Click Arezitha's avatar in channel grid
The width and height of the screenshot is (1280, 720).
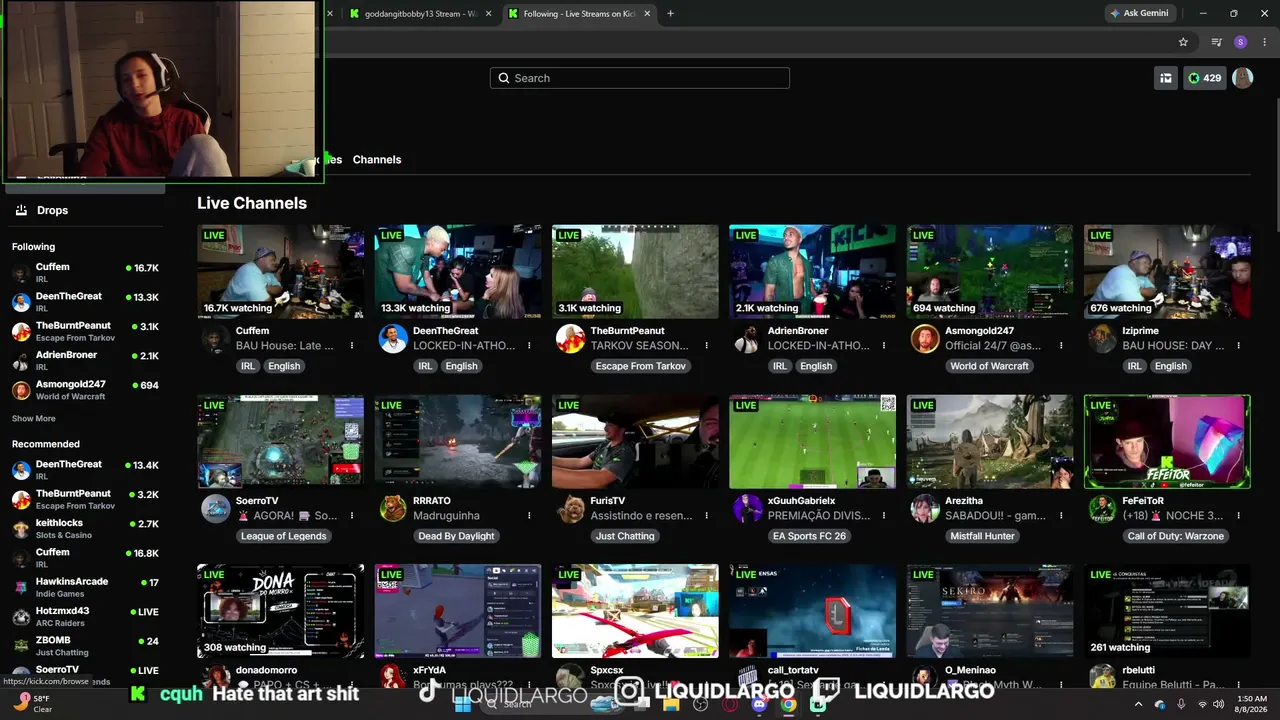point(925,509)
